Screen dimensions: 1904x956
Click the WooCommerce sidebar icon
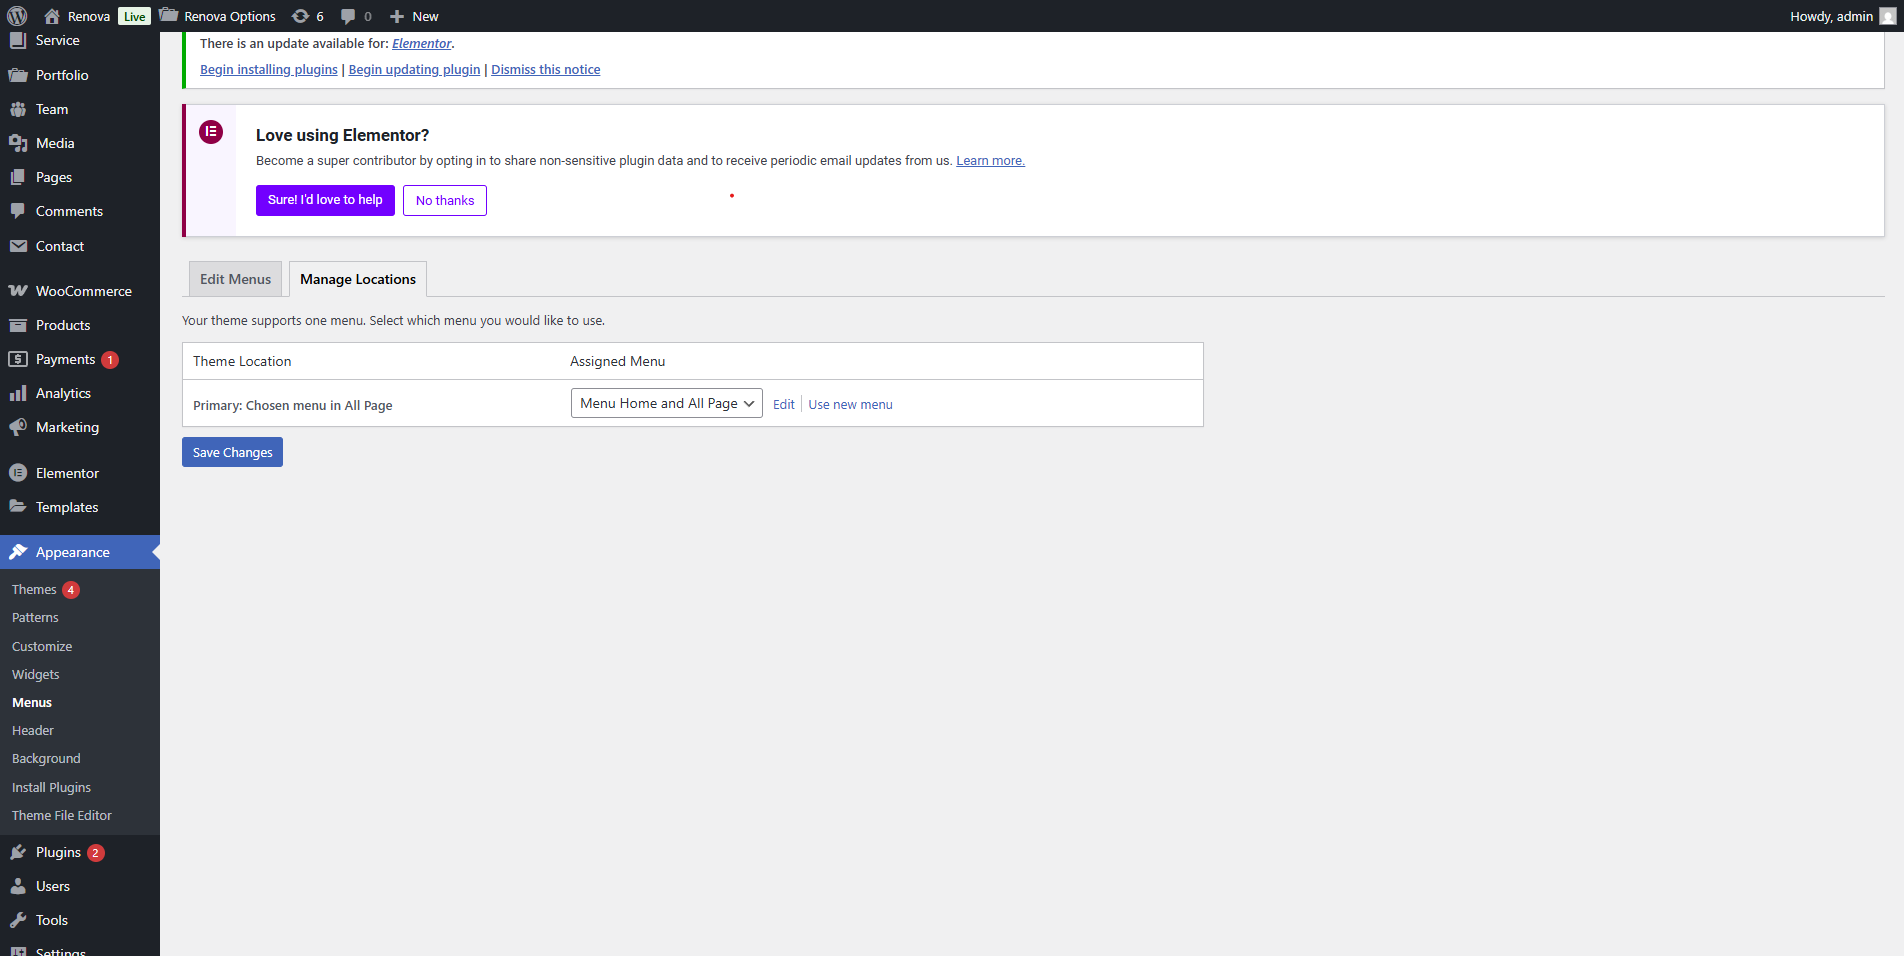click(x=18, y=291)
